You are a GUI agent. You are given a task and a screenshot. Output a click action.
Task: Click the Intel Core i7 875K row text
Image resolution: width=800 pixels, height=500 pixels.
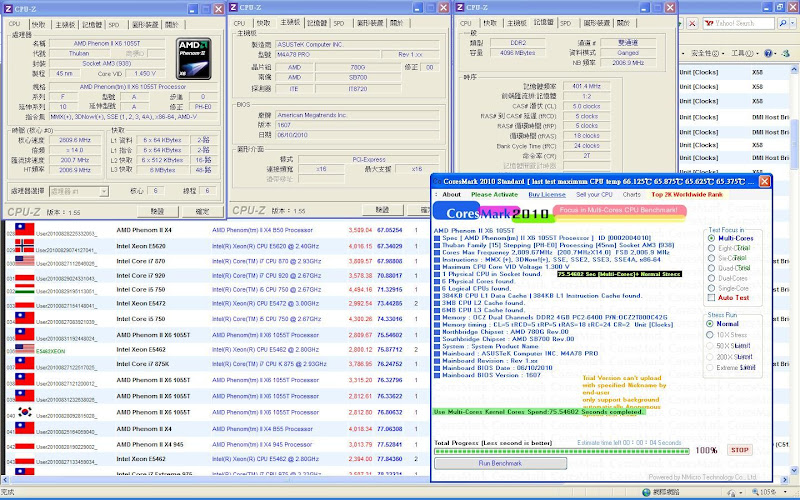[x=142, y=364]
